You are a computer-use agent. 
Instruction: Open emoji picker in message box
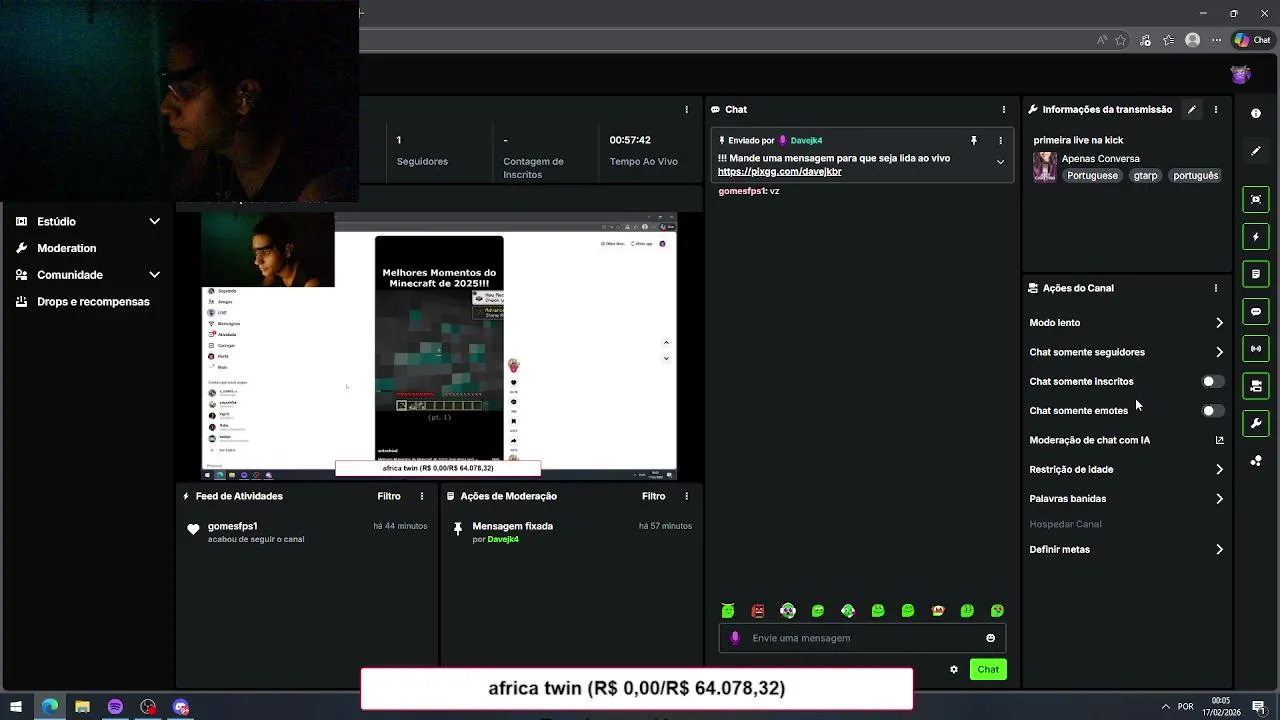point(991,638)
